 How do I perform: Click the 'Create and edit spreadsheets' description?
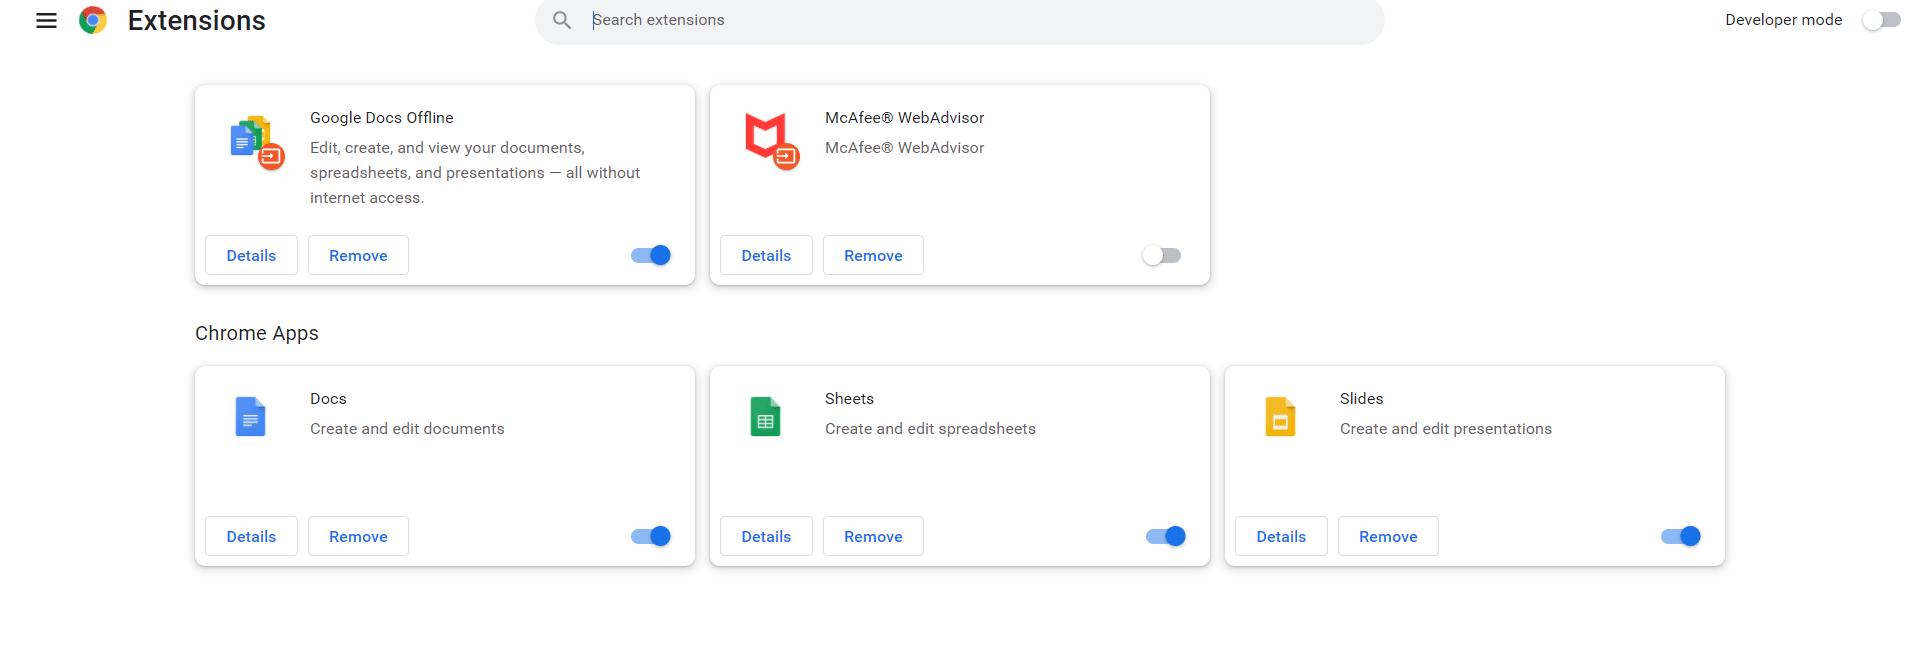point(930,429)
